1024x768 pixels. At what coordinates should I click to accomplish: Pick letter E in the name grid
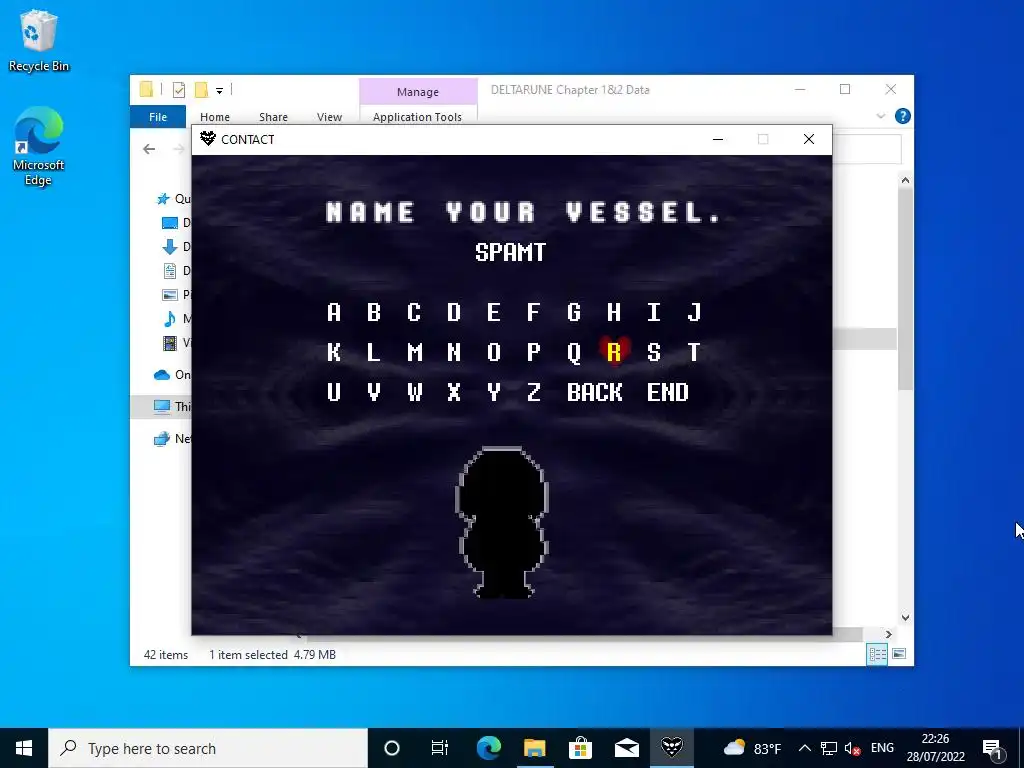494,312
